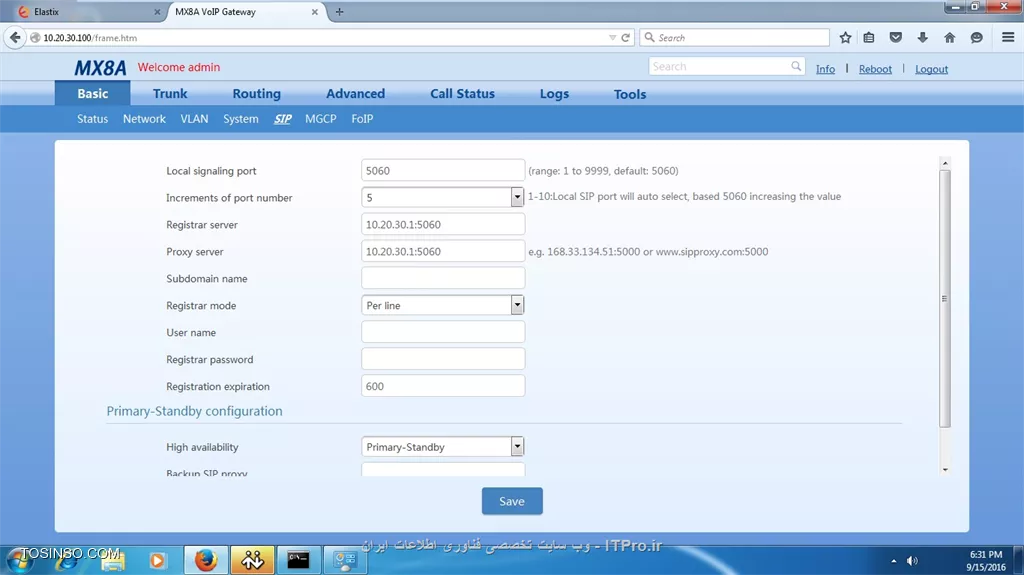
Task: Click the file explorer taskbar icon
Action: tap(112, 560)
